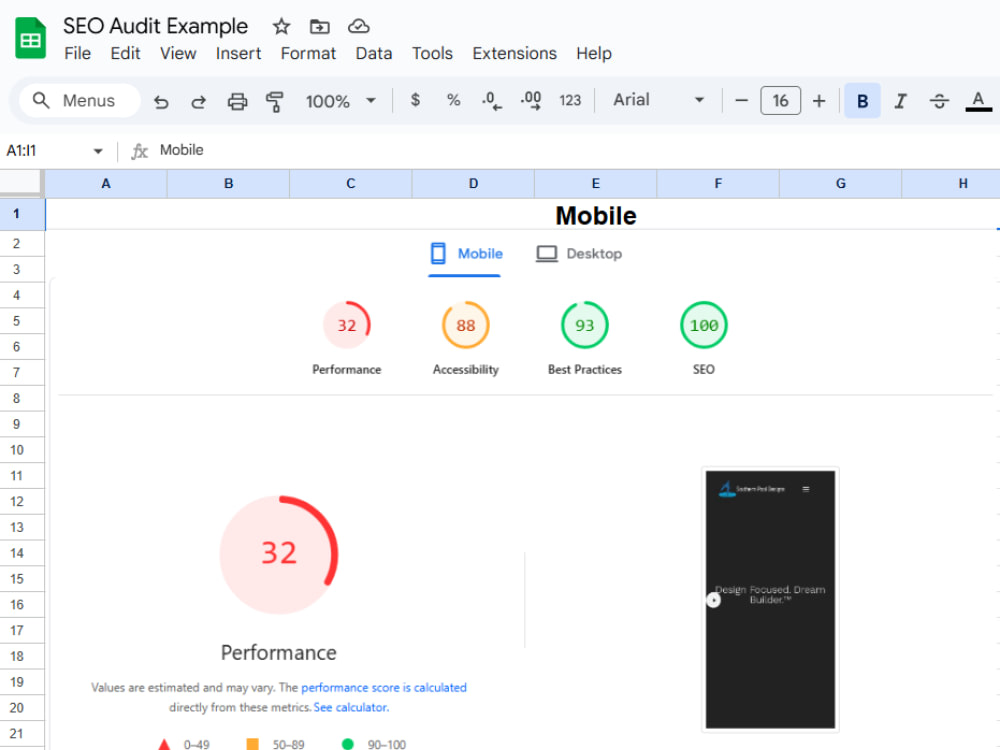Decrease decimal places
The width and height of the screenshot is (1000, 750).
click(x=491, y=100)
